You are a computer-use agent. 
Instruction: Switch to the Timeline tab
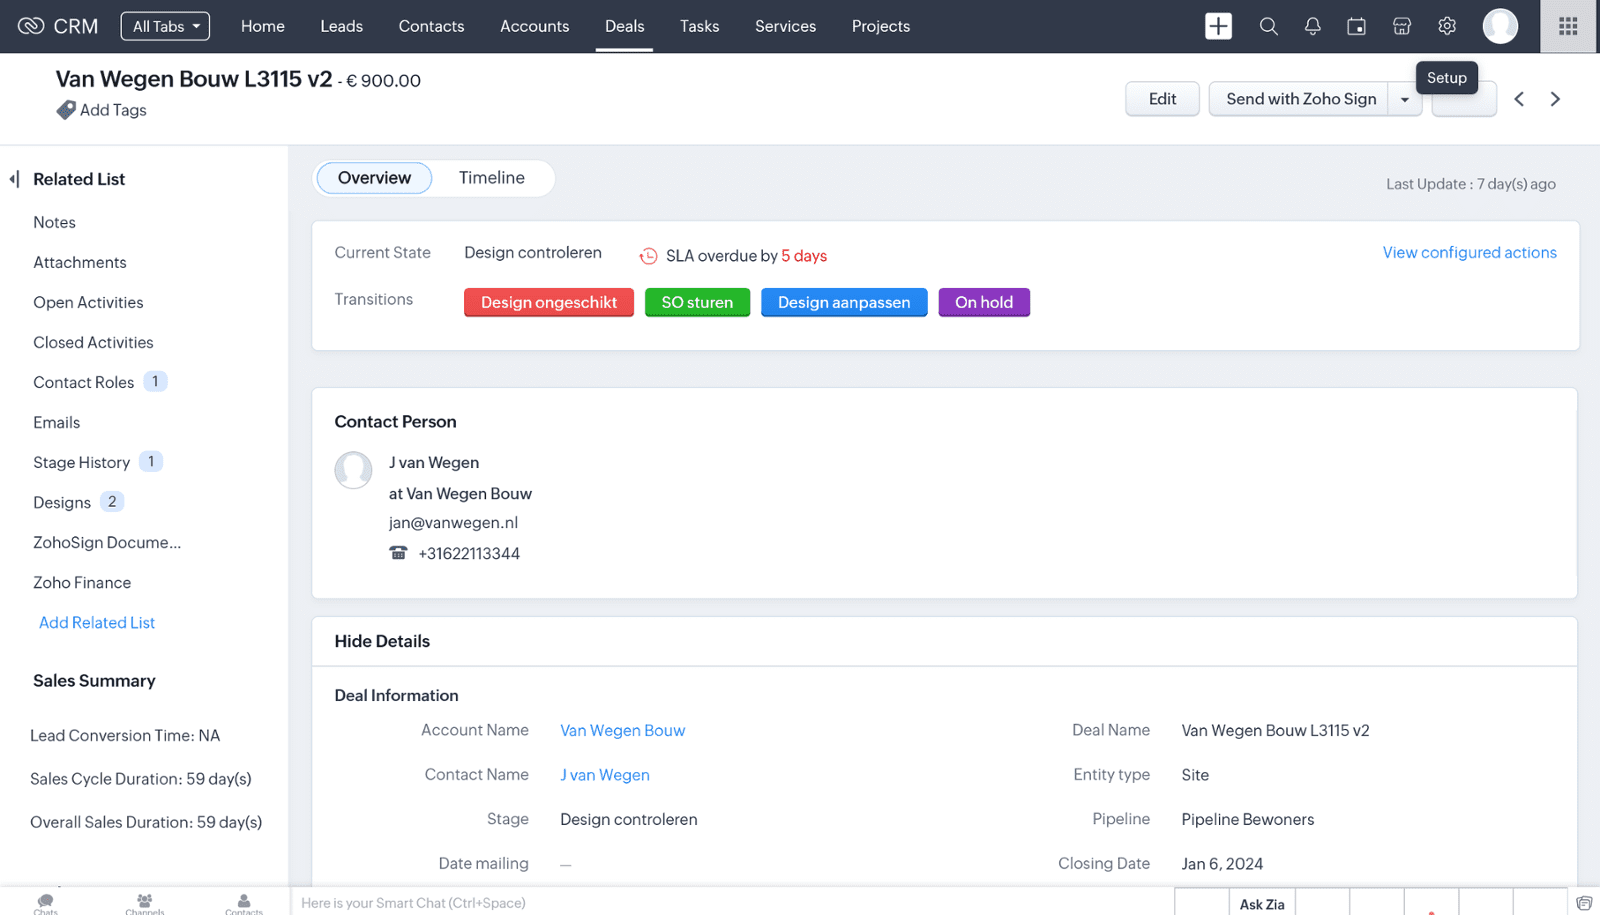coord(491,178)
